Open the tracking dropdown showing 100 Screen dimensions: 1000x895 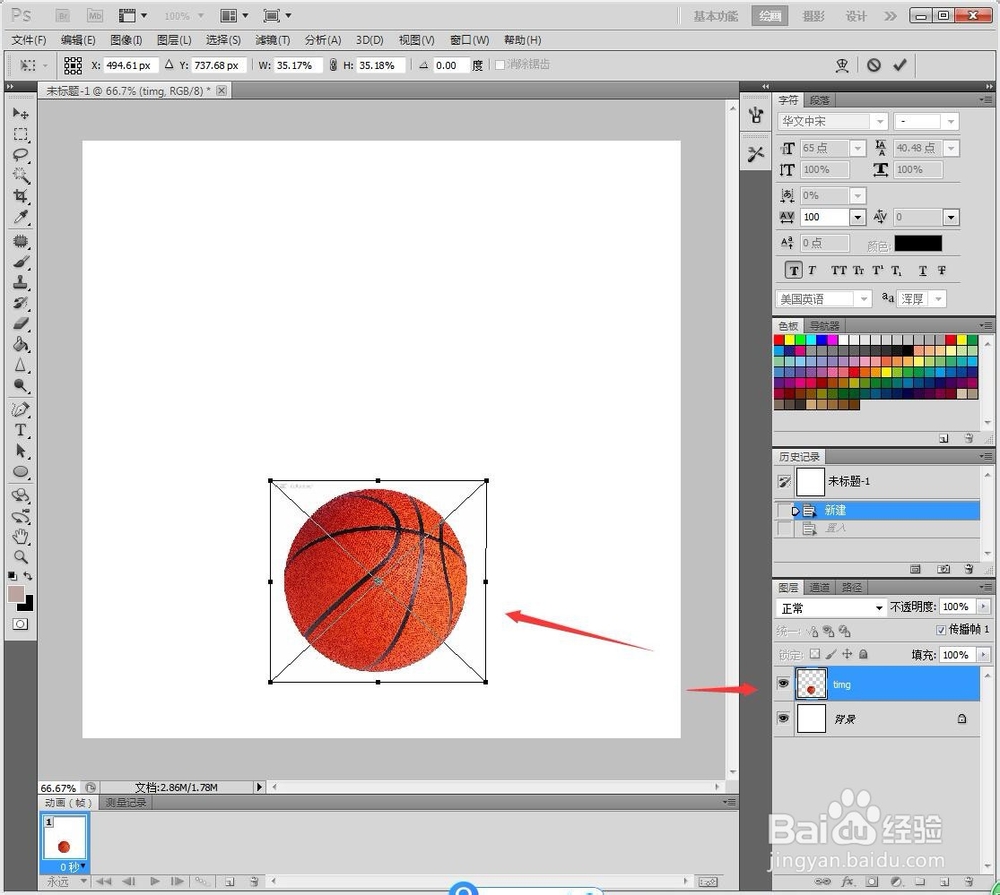858,218
